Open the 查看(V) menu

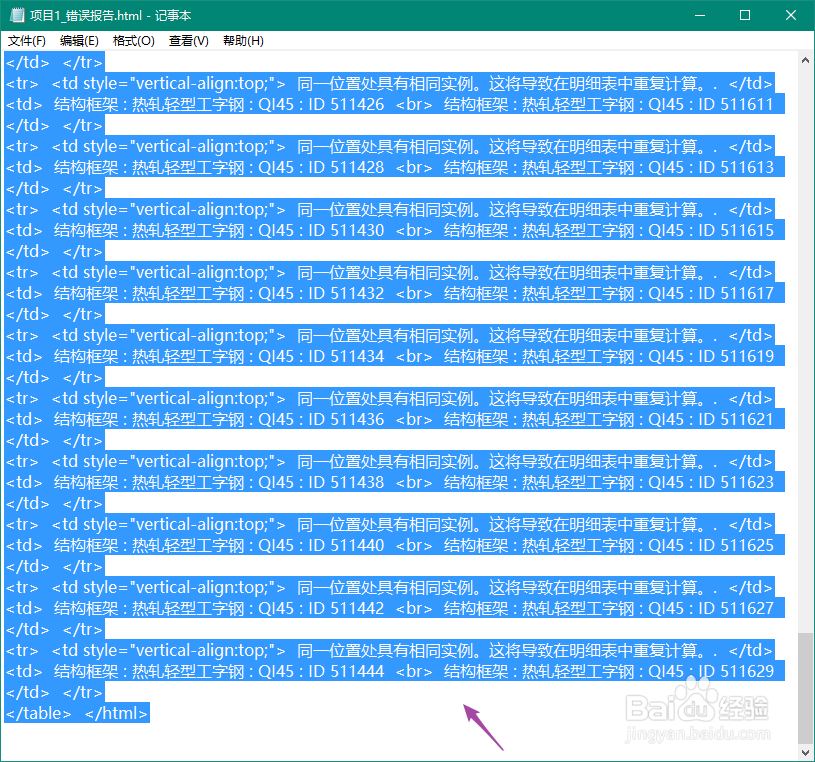(189, 41)
